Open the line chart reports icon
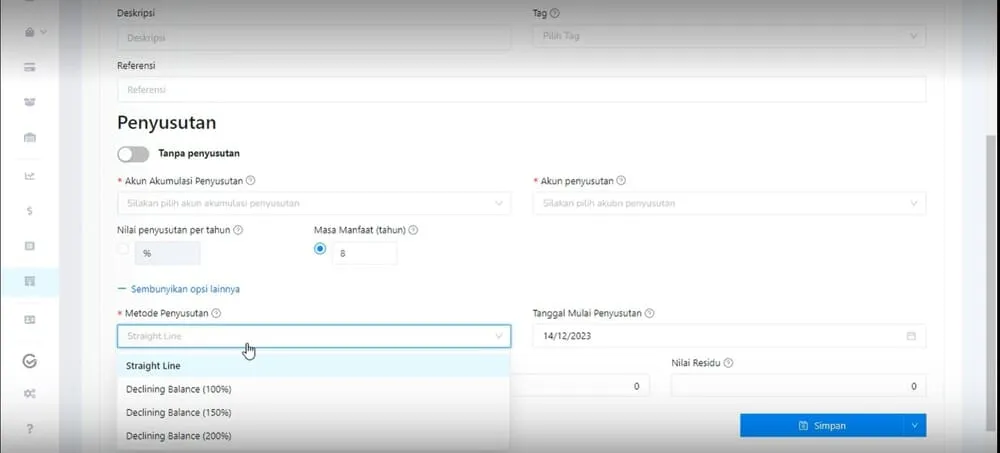The image size is (1000, 453). (29, 176)
